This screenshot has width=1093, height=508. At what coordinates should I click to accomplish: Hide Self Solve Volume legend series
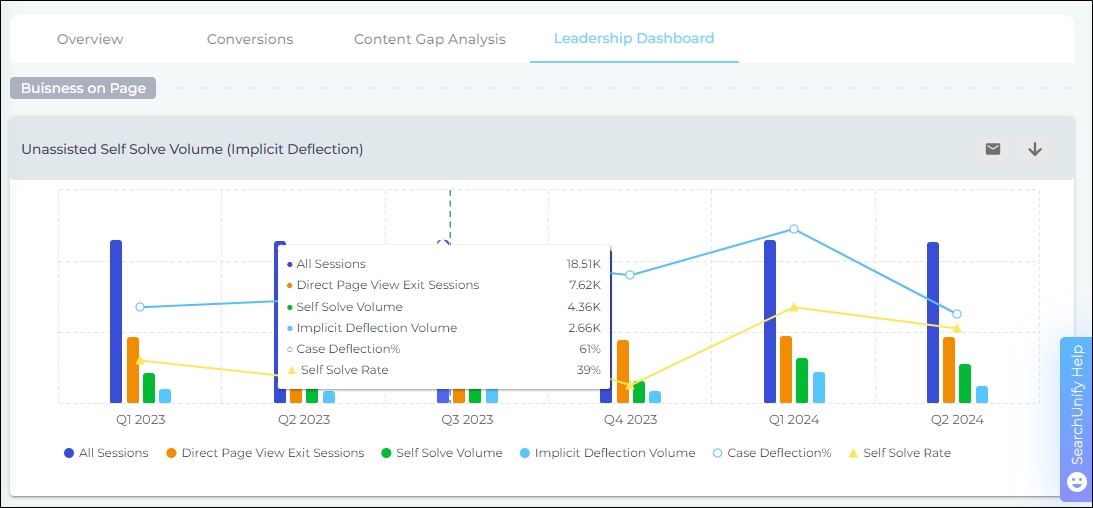(441, 453)
